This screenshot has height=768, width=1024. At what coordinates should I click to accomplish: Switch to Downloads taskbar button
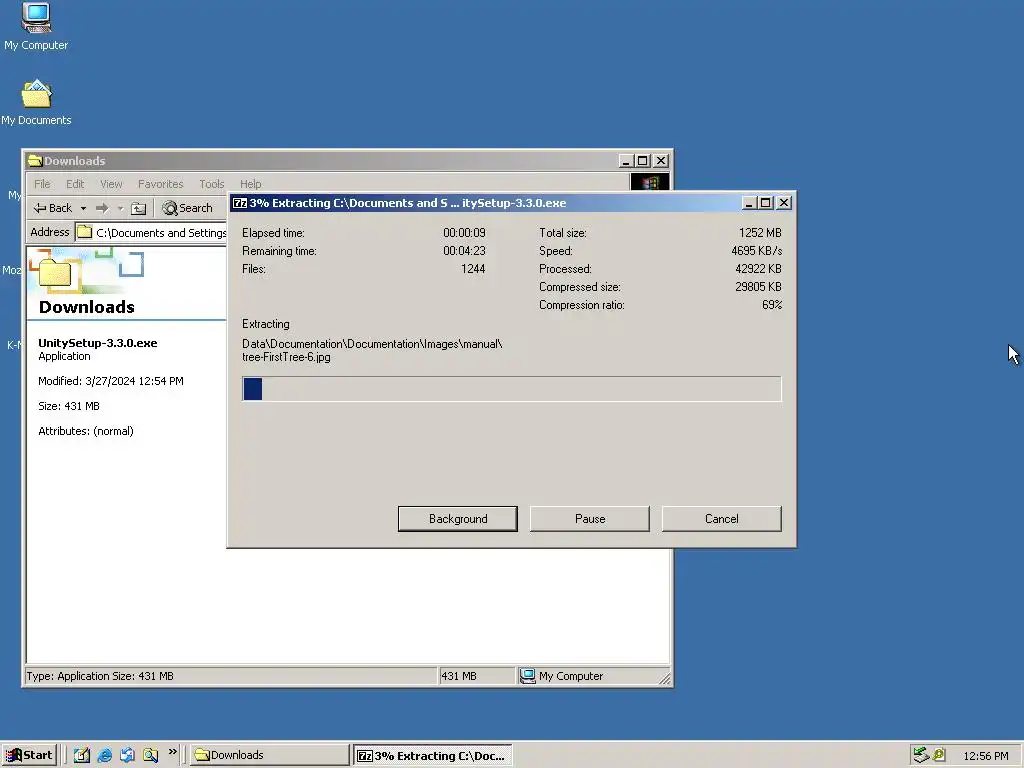270,755
